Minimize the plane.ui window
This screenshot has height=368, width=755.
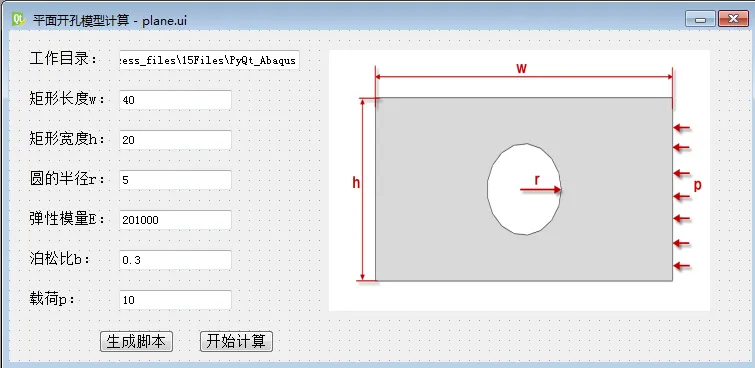pos(700,19)
